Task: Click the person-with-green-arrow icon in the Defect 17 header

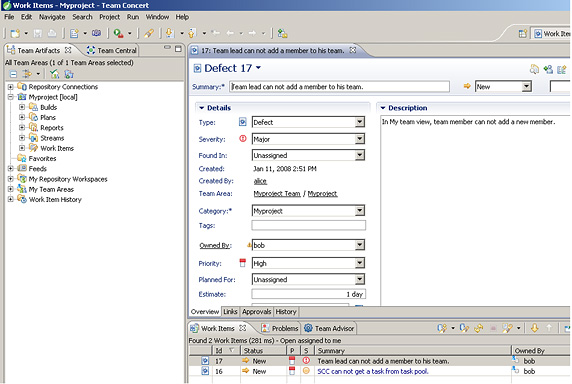Action: point(548,69)
